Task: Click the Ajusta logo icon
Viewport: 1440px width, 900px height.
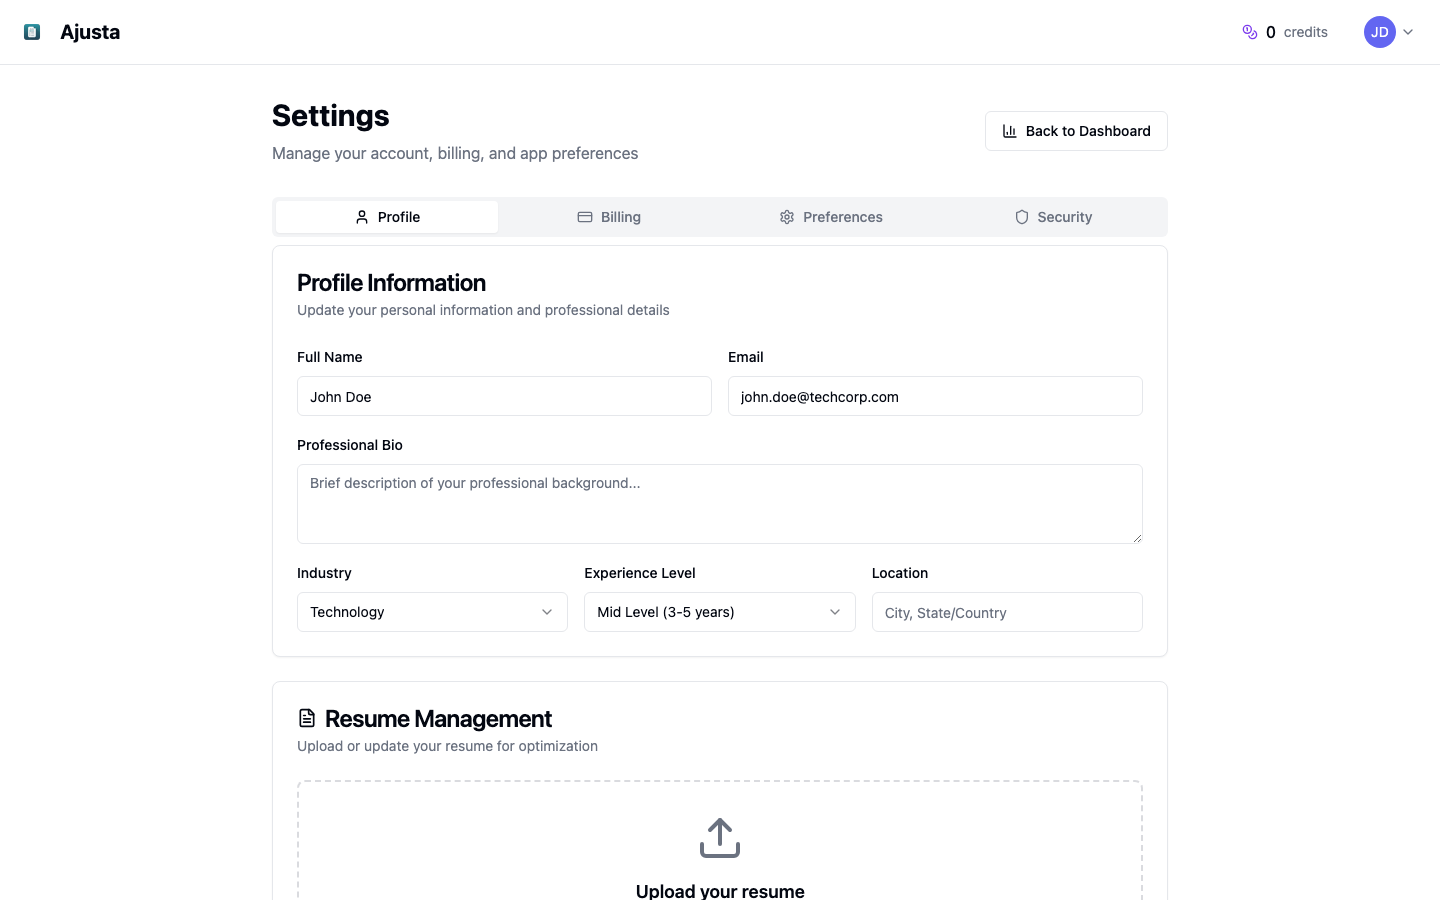Action: click(32, 31)
